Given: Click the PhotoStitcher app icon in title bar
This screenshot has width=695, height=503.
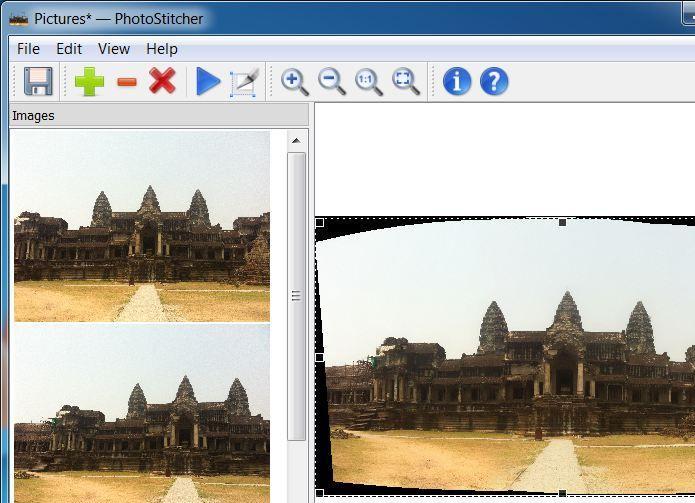Looking at the screenshot, I should coord(19,19).
